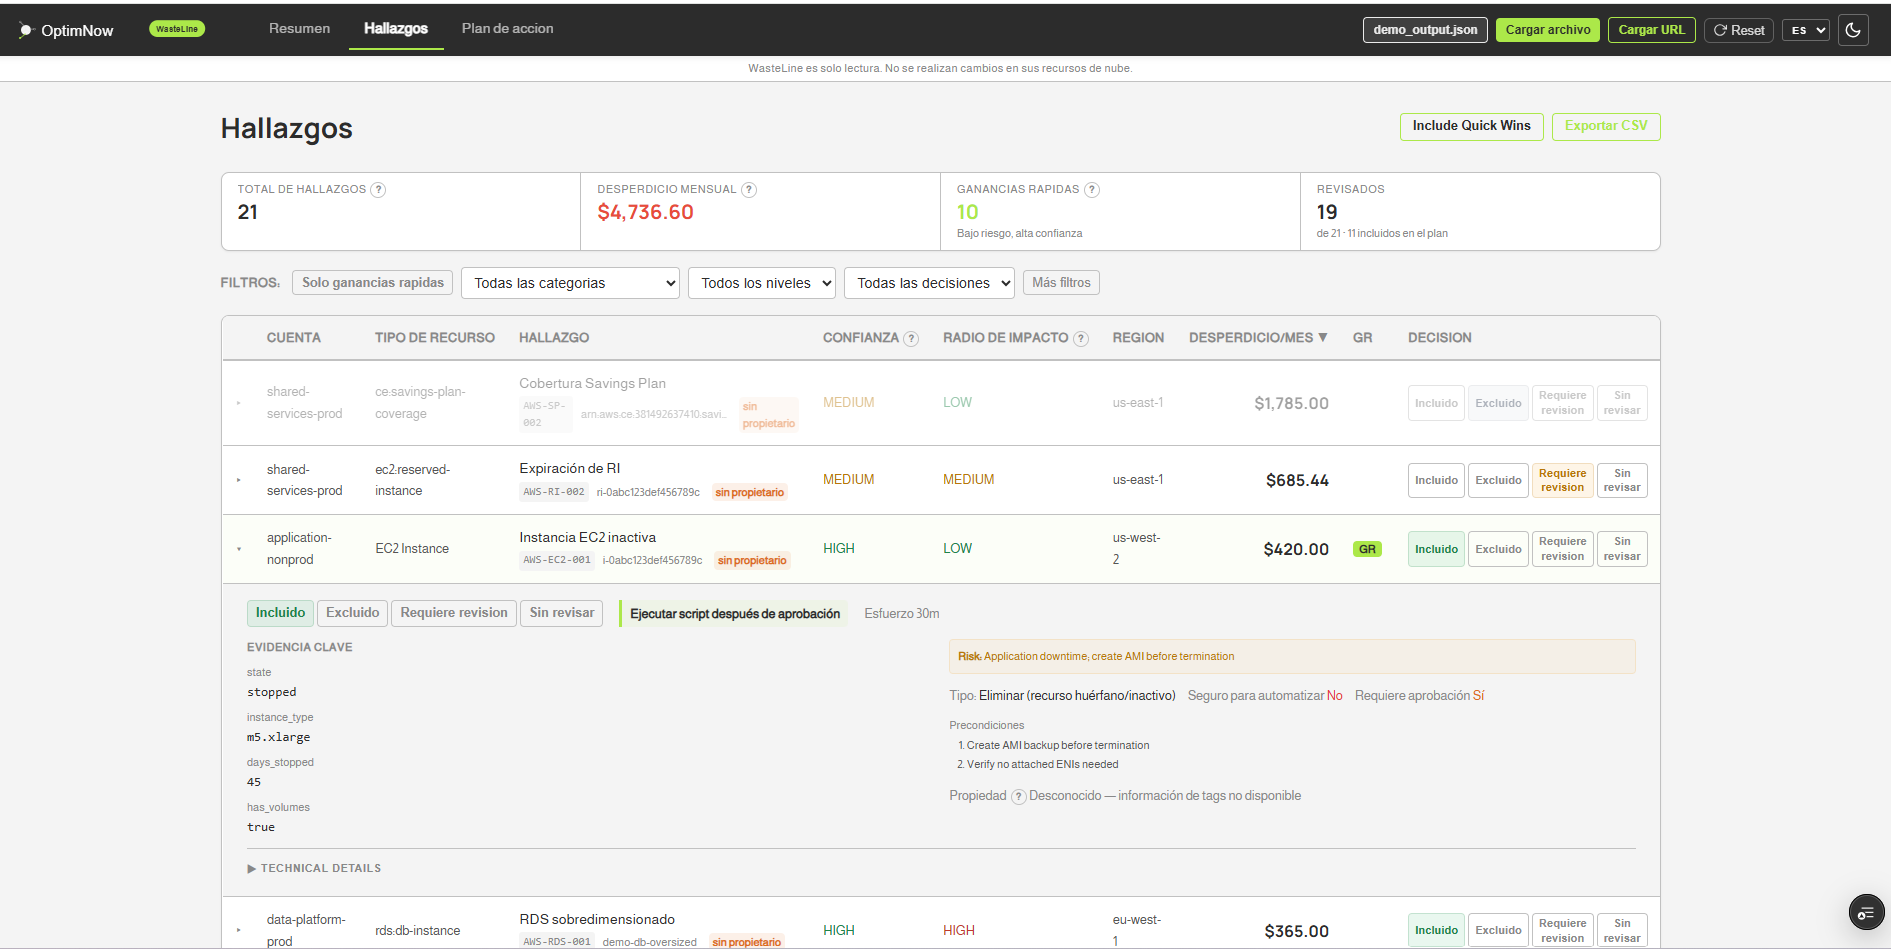
Task: Enable the Solo ganancias rapidas filter
Action: 372,282
